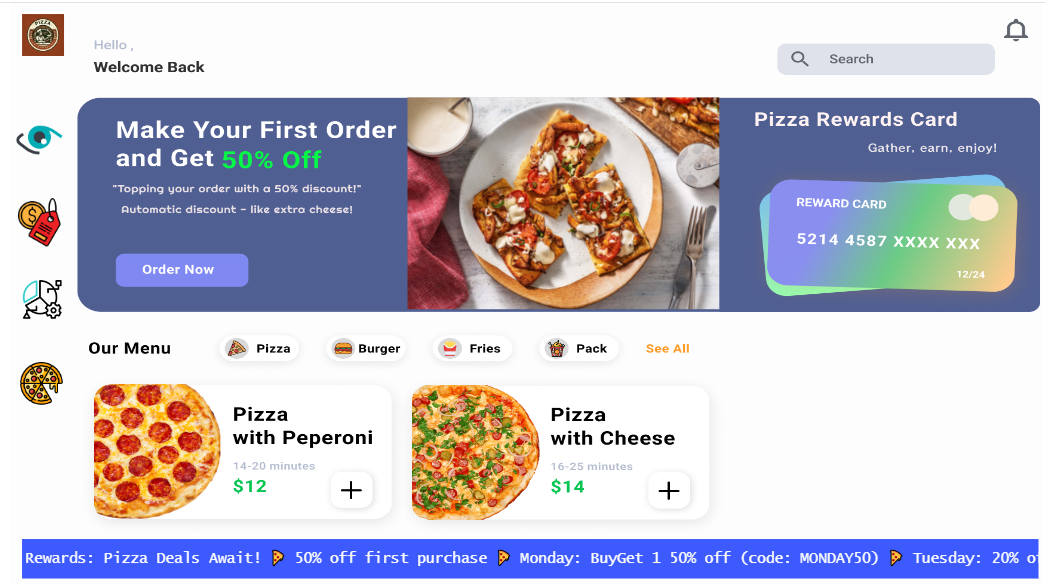Click the pizza shop logo
Screen dimensions: 1045x584
pyautogui.click(x=43, y=35)
